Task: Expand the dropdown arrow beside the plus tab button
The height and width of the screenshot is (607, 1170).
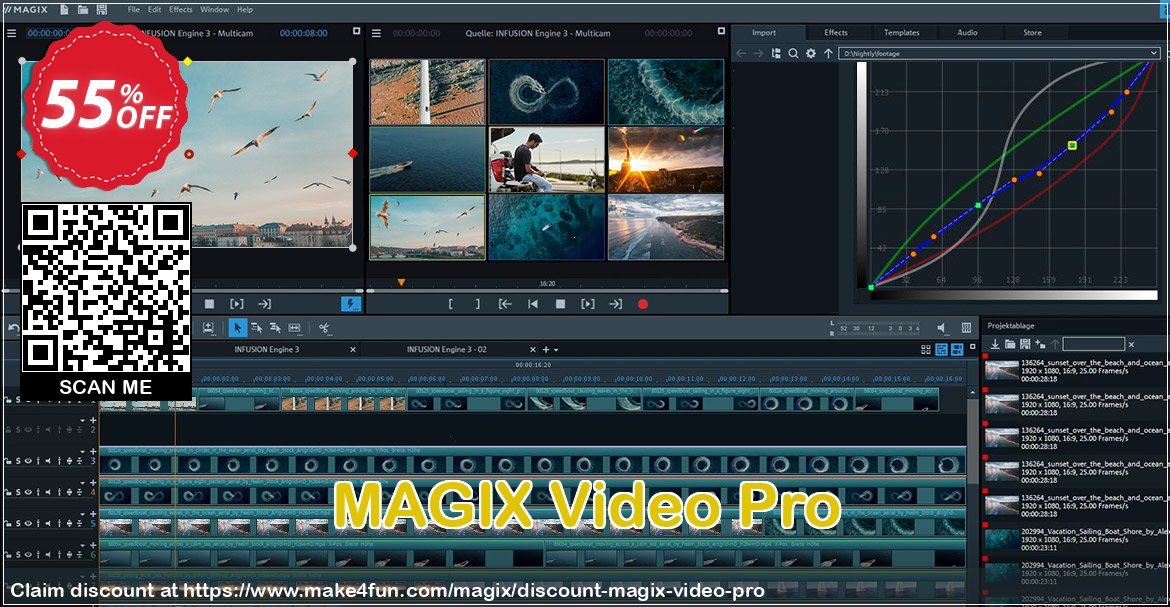Action: tap(556, 350)
